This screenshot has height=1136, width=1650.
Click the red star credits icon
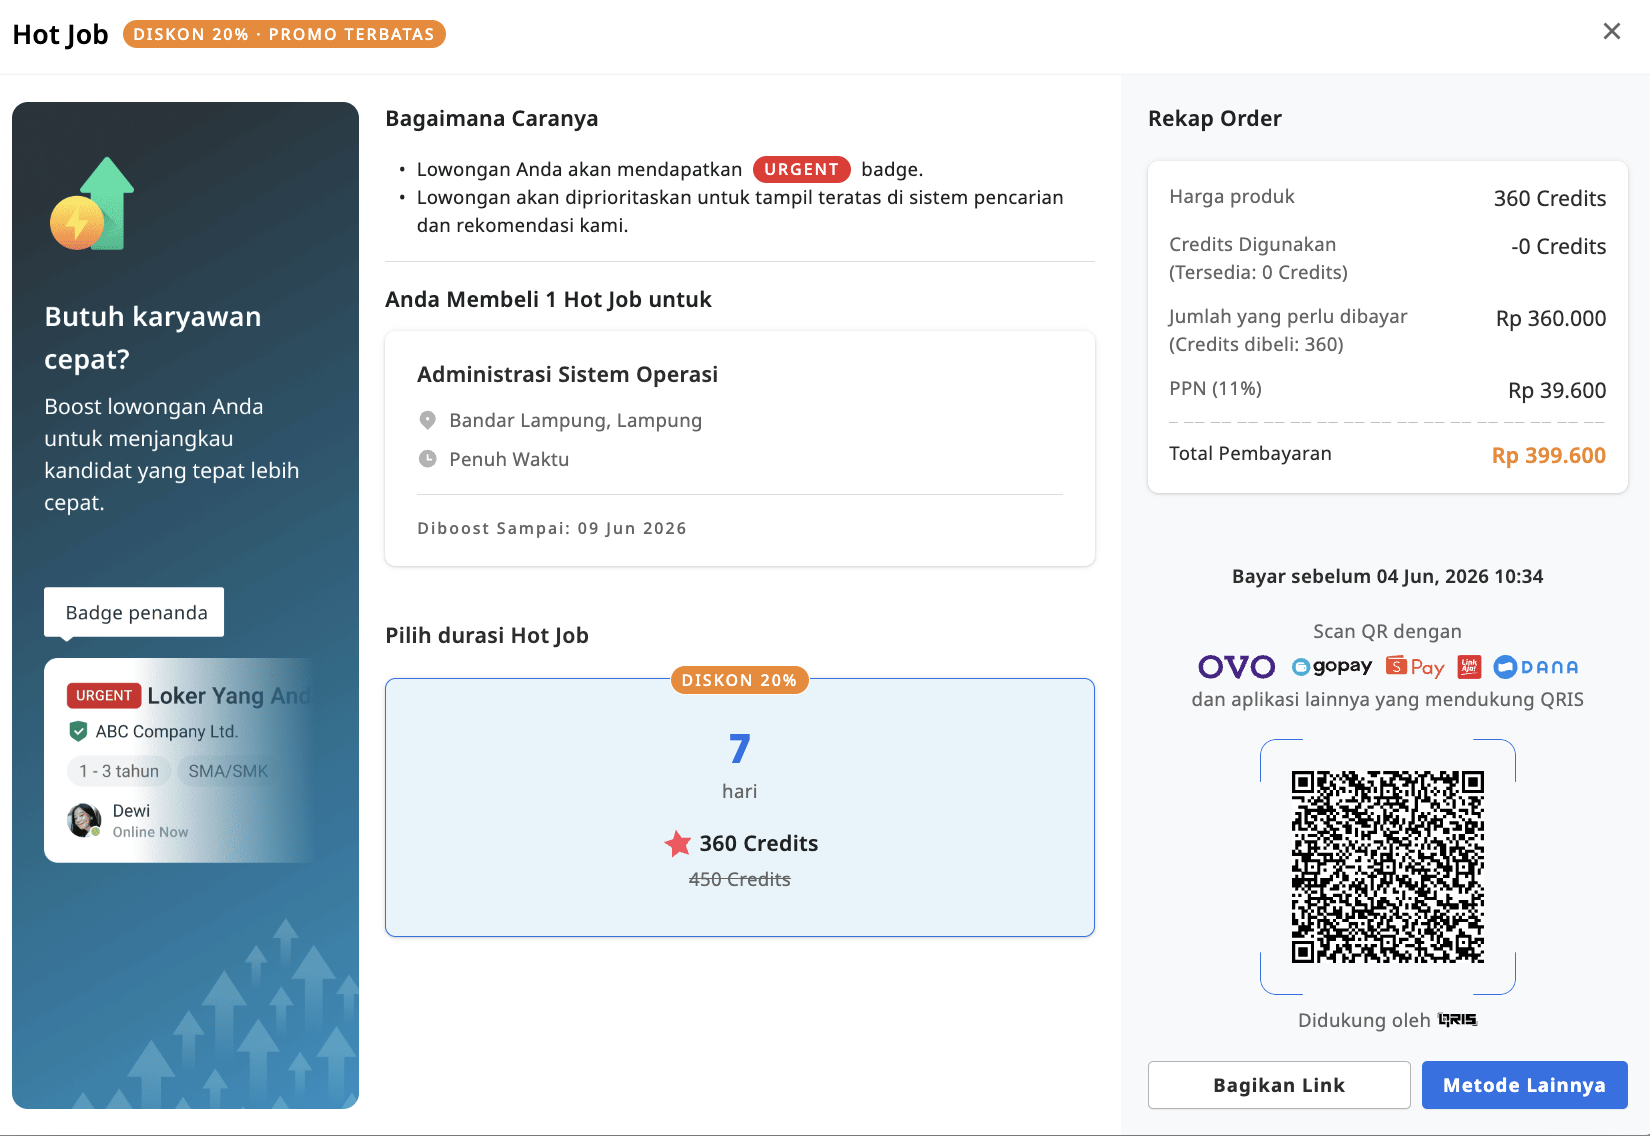[678, 843]
